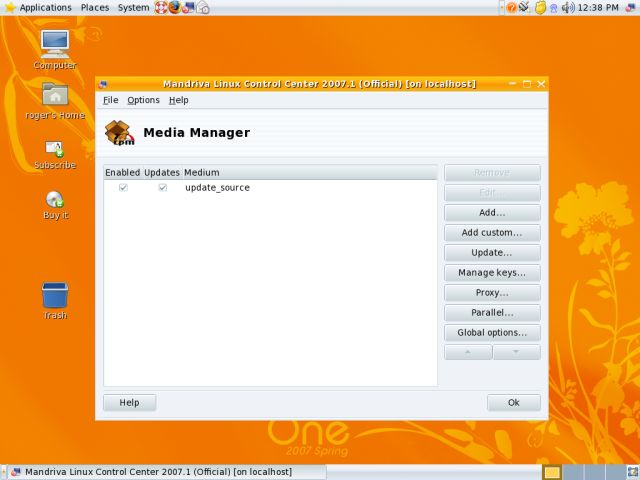
Task: Select the Subscribe desktop icon
Action: coord(55,155)
